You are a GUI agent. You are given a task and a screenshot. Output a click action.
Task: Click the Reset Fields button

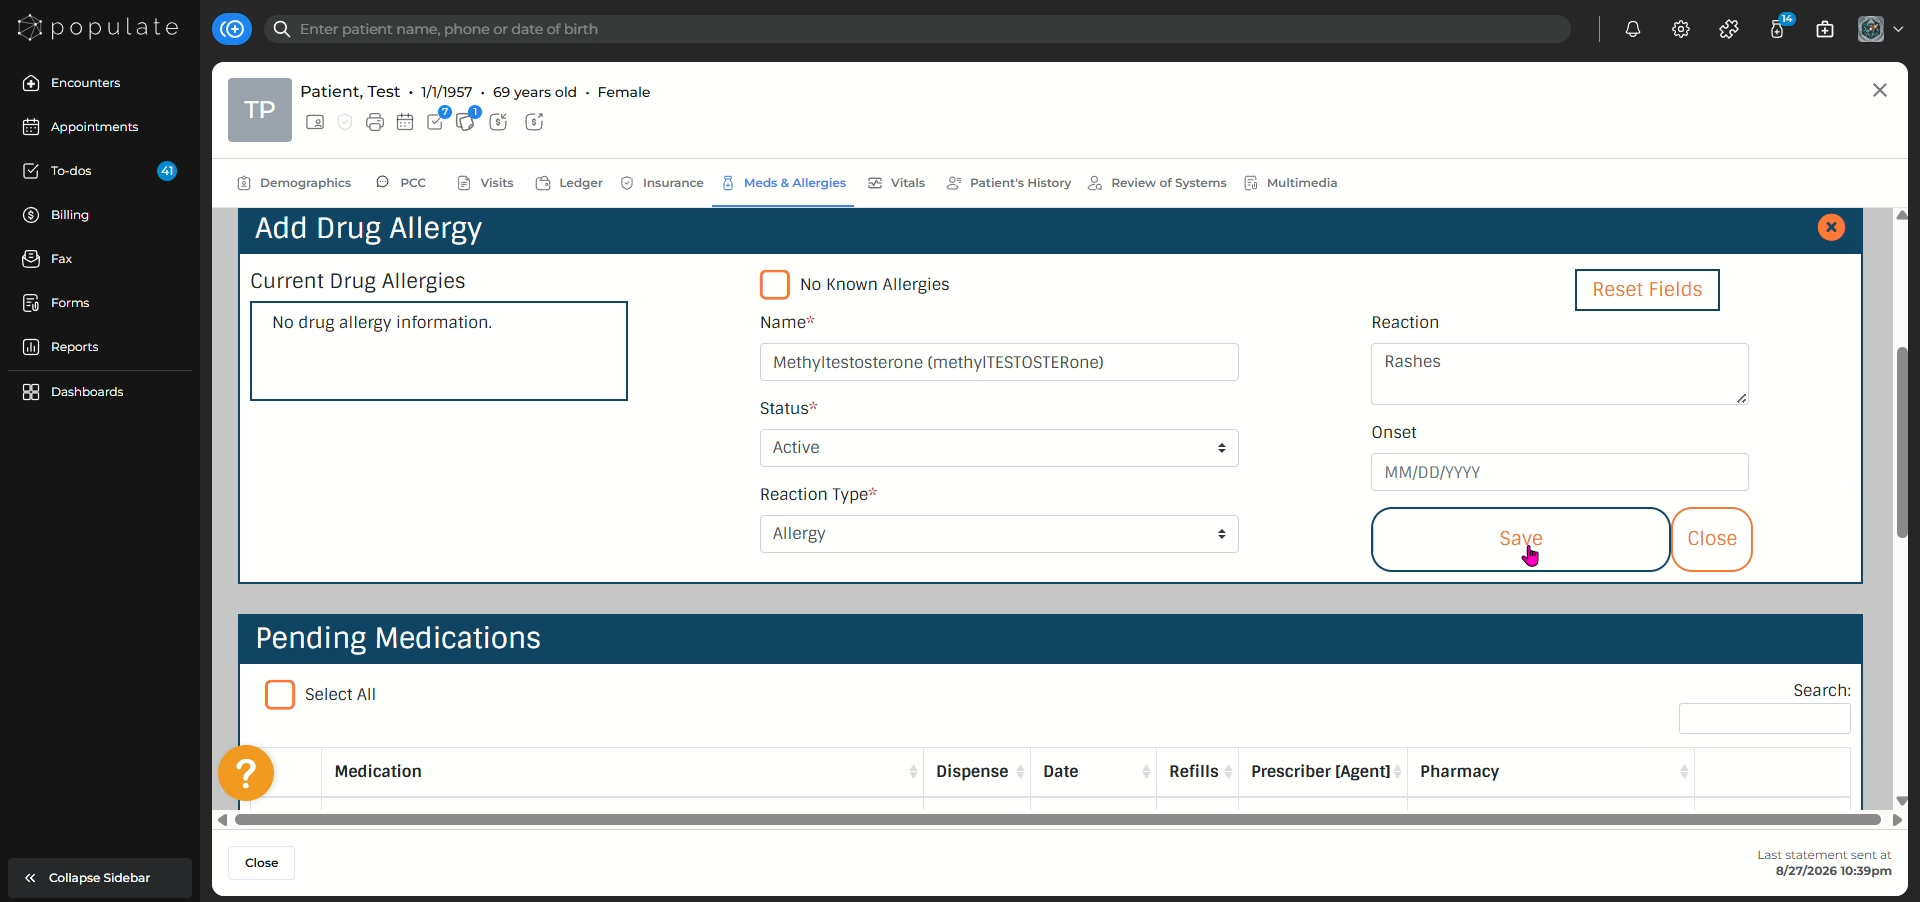point(1647,290)
